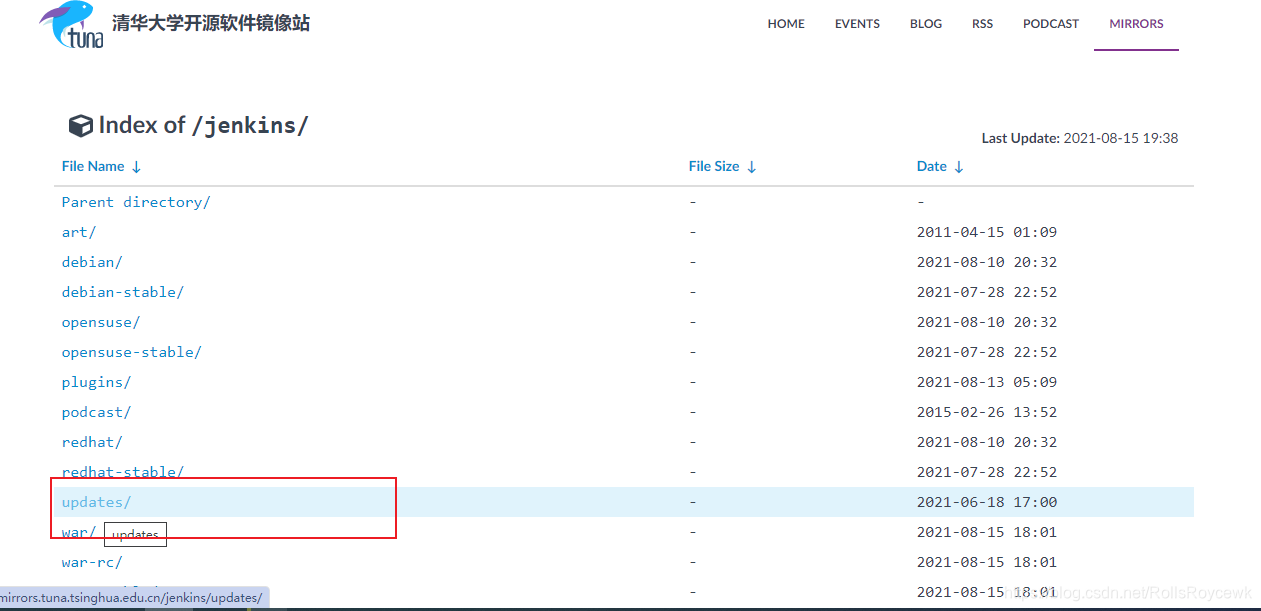Open the podcast/ directory
Viewport: 1261px width, 611px height.
point(97,412)
